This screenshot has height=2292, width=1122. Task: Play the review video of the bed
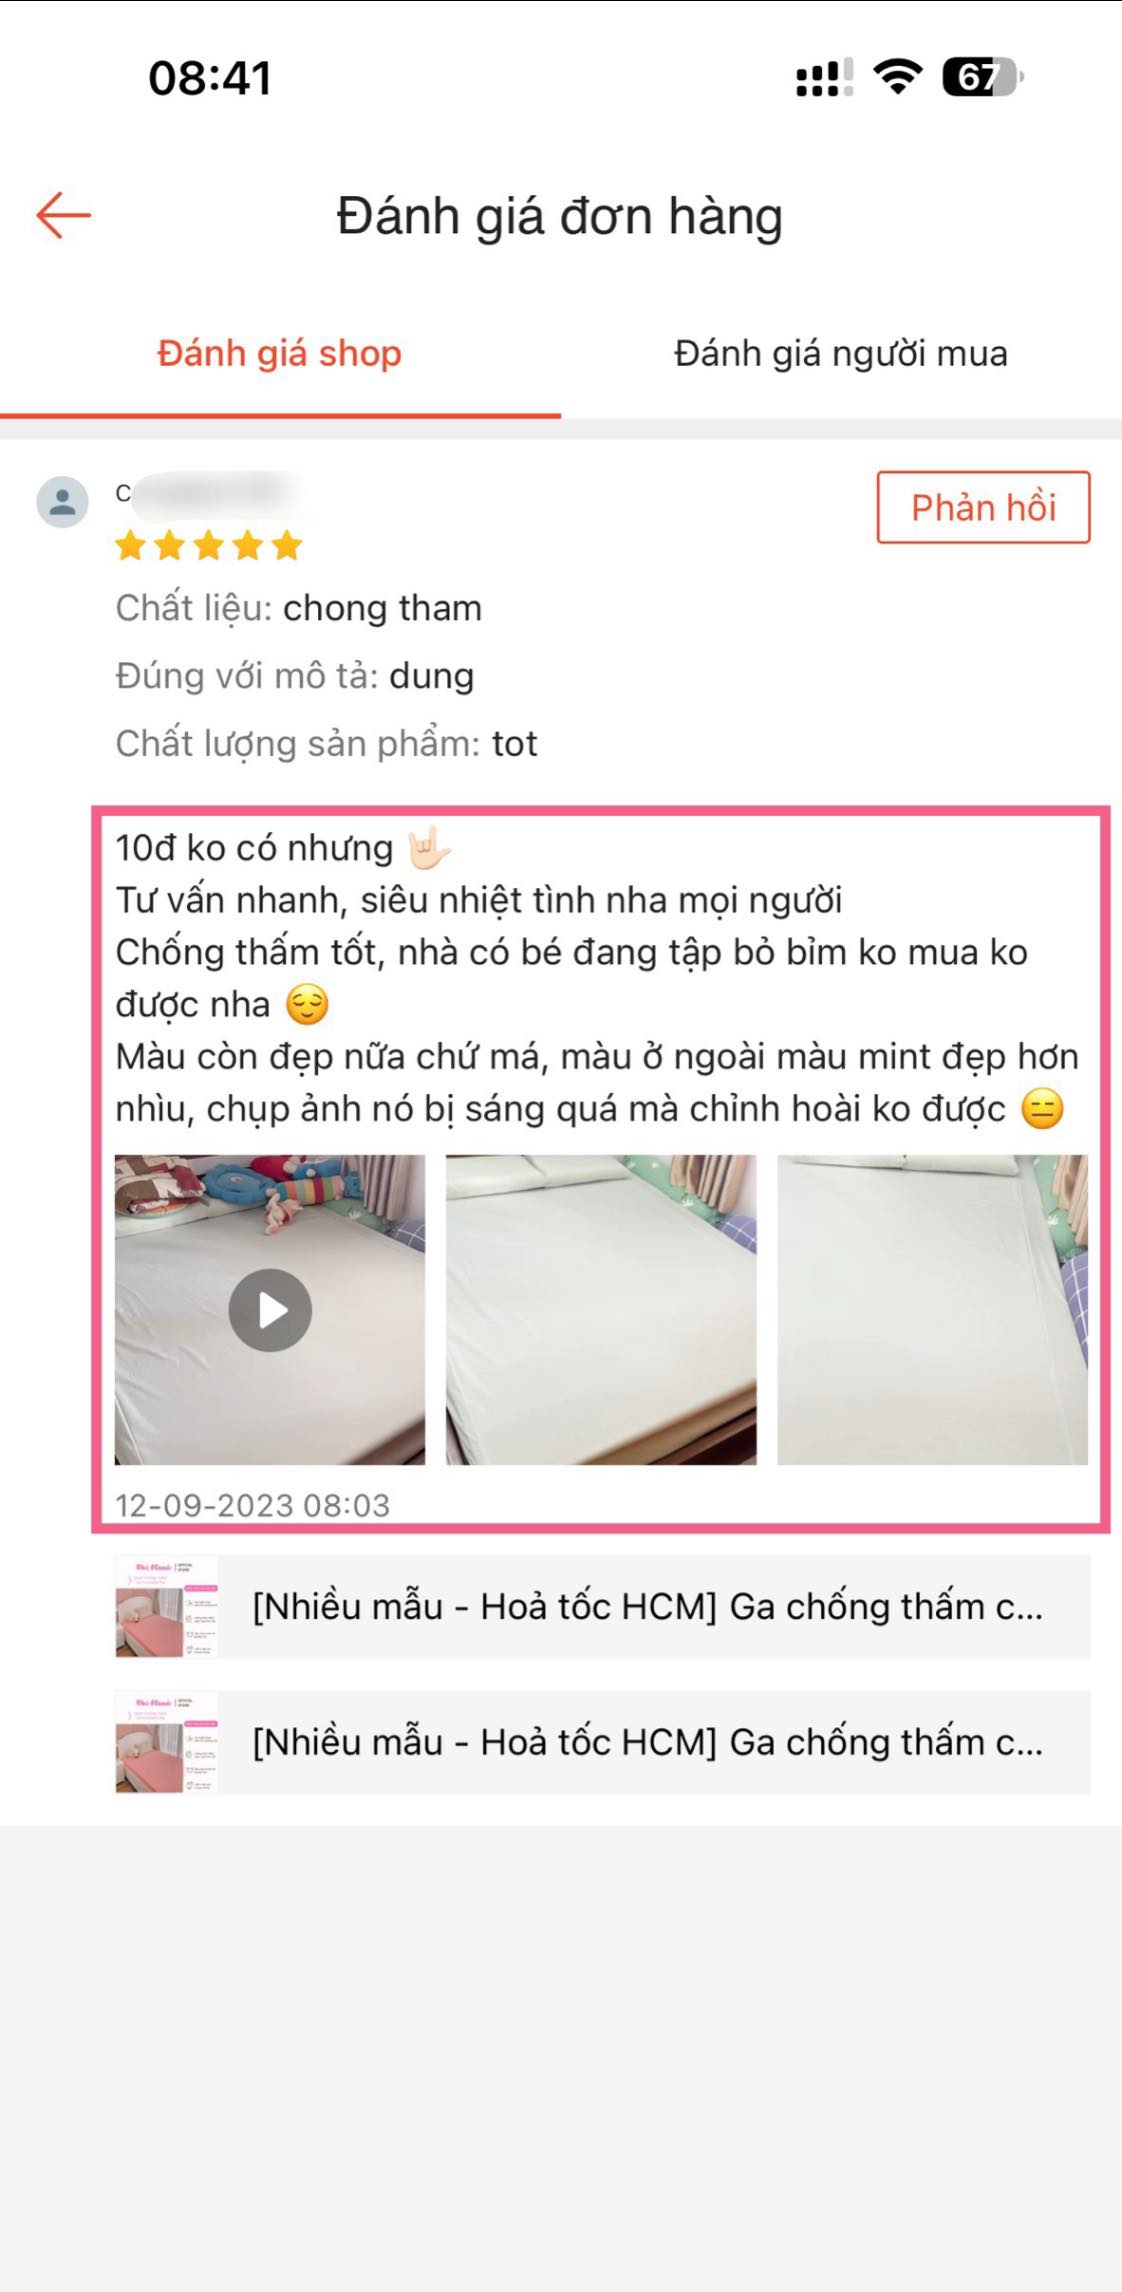click(x=270, y=1310)
